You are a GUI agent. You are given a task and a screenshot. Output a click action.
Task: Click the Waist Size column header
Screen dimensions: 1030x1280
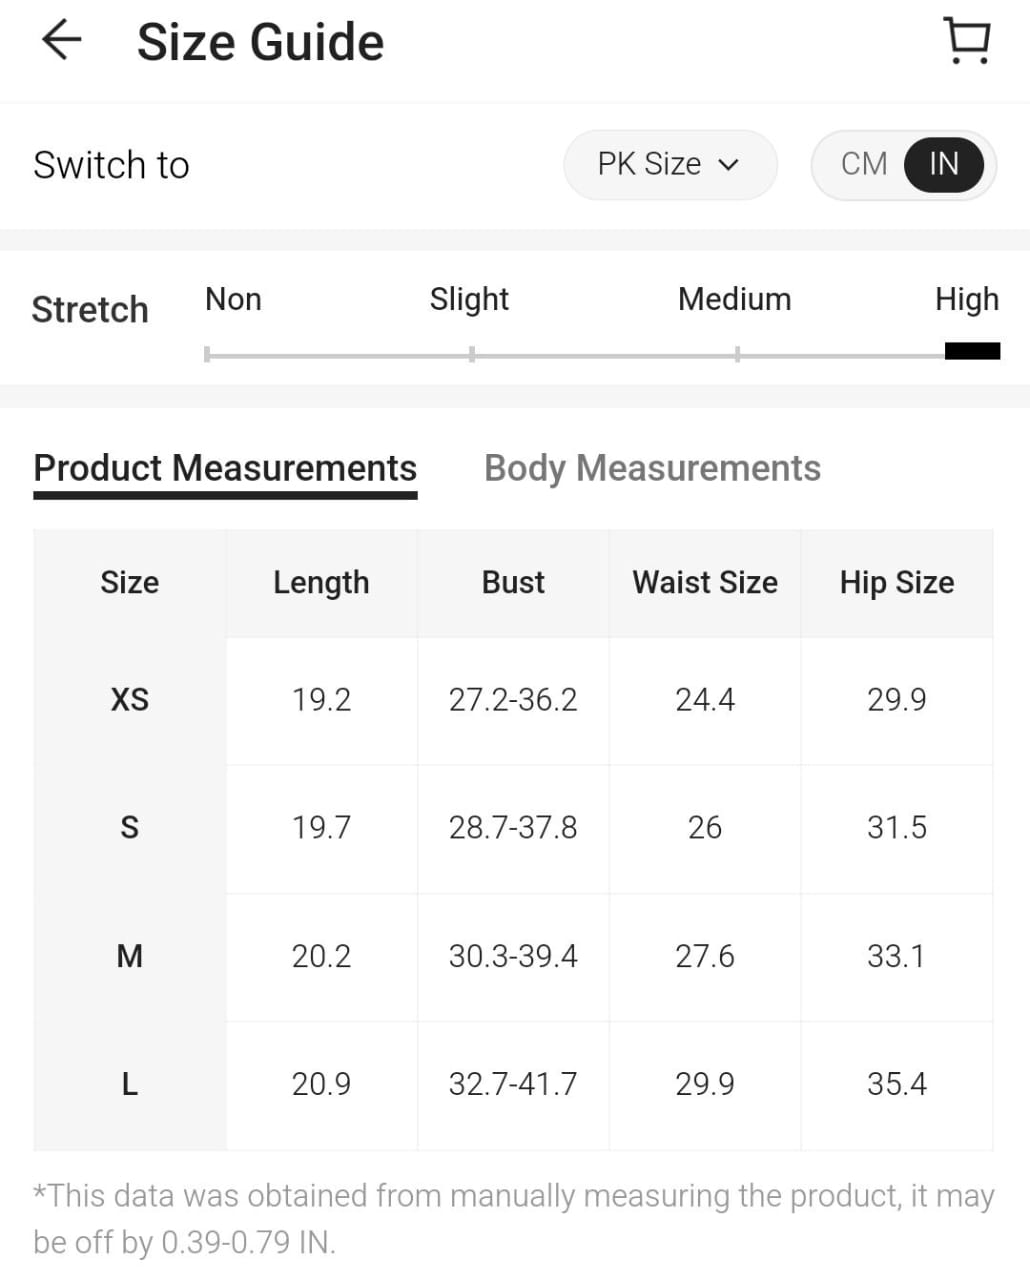coord(705,582)
